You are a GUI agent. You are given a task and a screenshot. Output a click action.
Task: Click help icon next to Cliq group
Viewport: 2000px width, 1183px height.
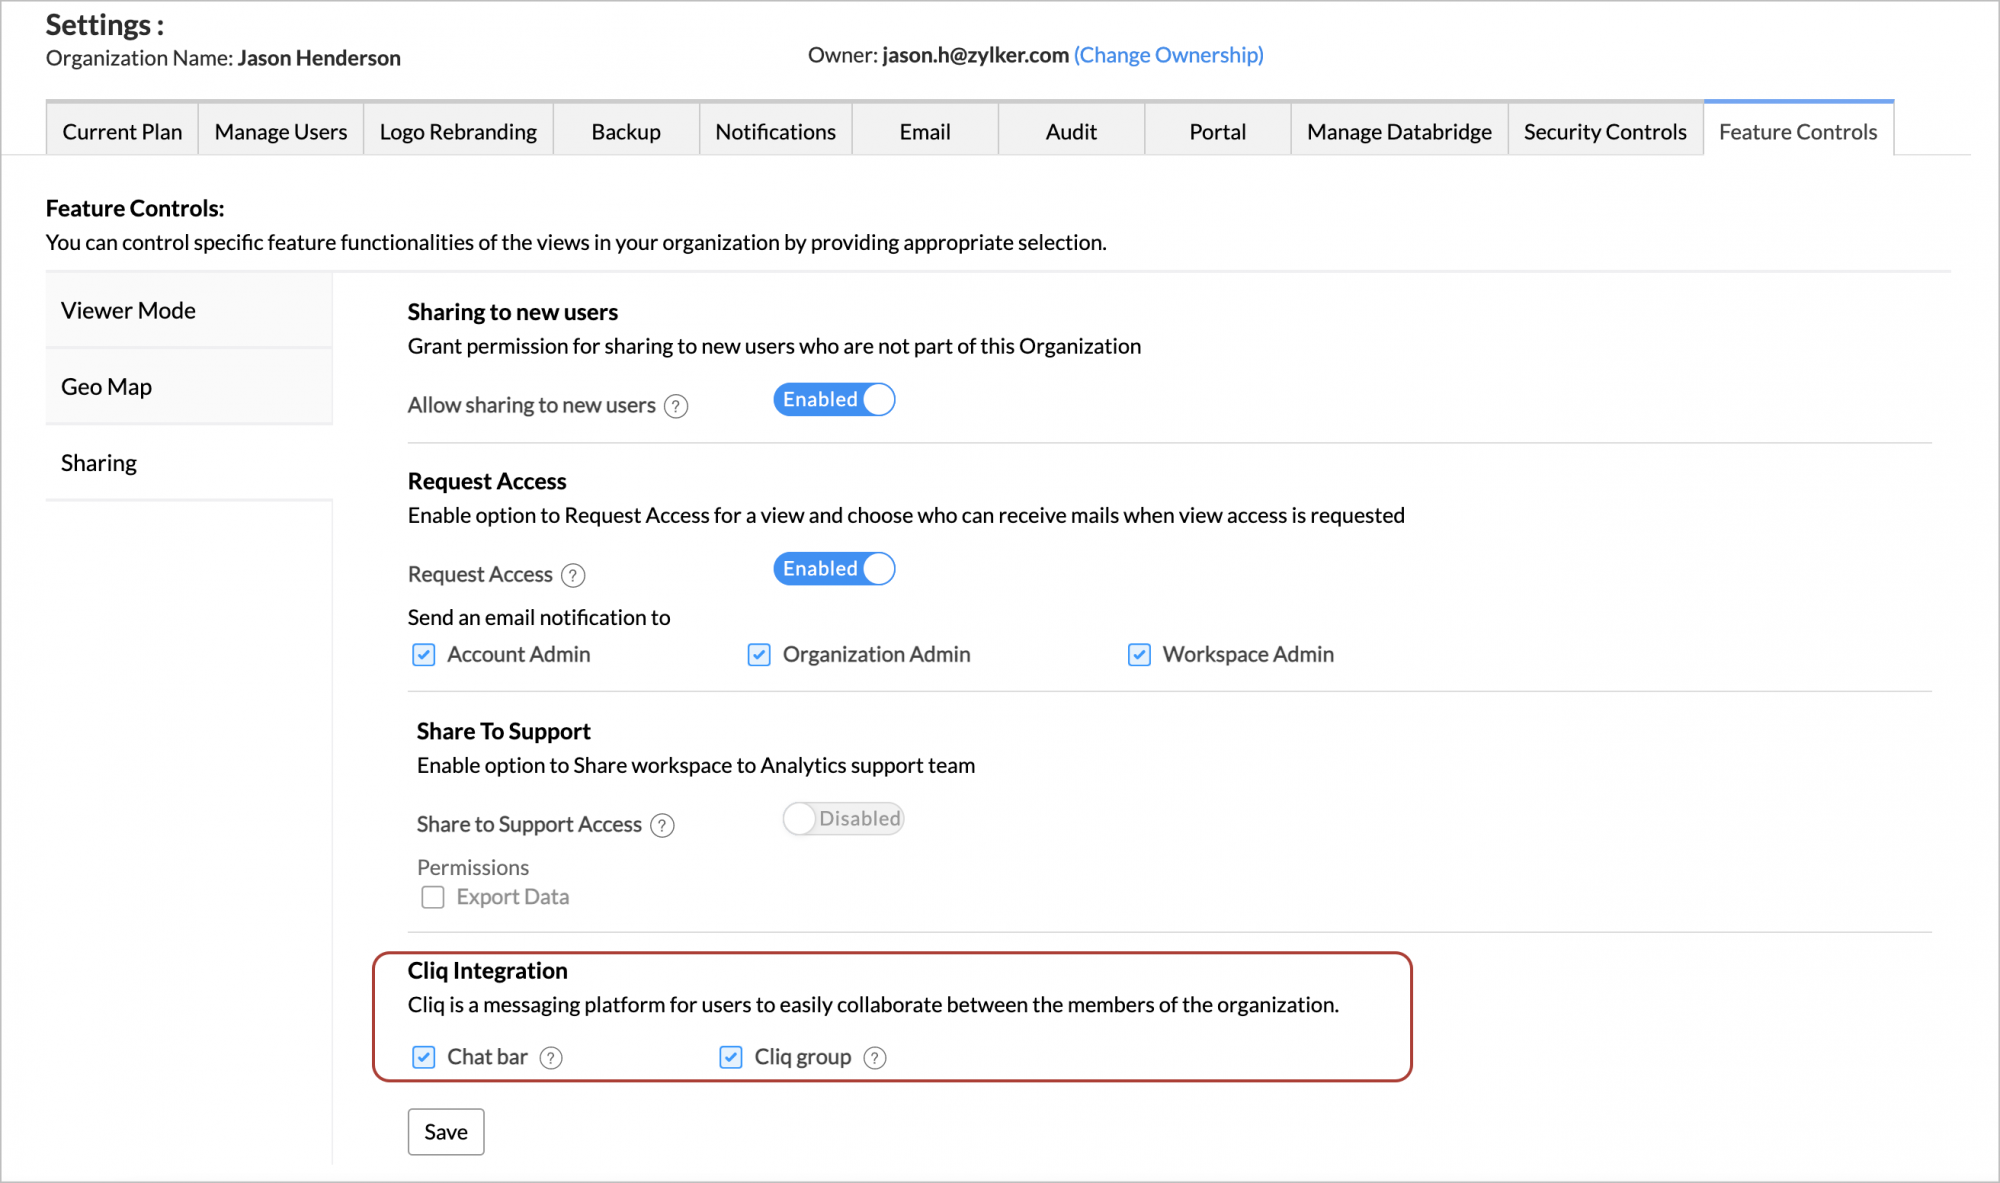(x=875, y=1058)
